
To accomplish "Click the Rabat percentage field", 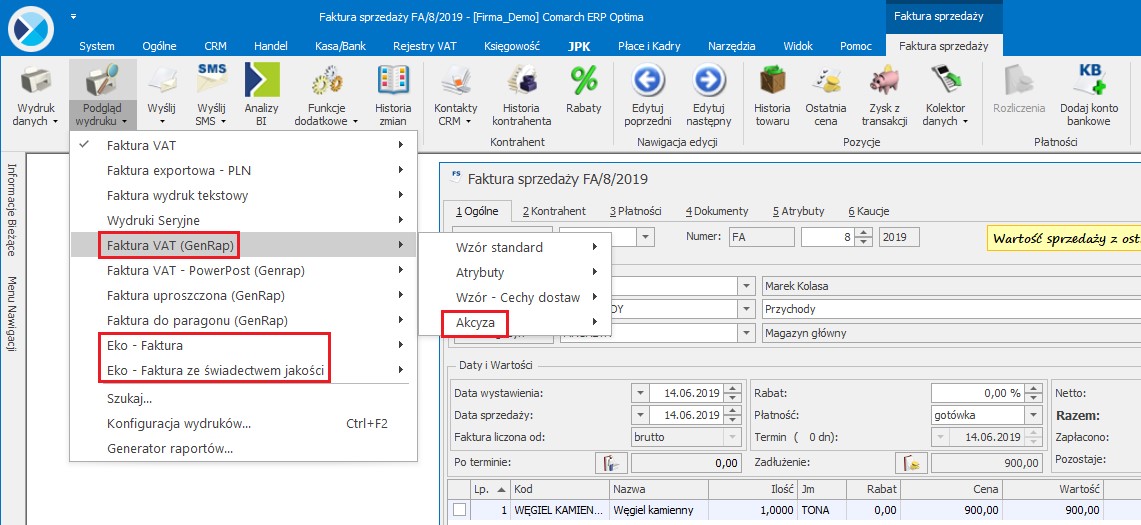I will click(978, 392).
